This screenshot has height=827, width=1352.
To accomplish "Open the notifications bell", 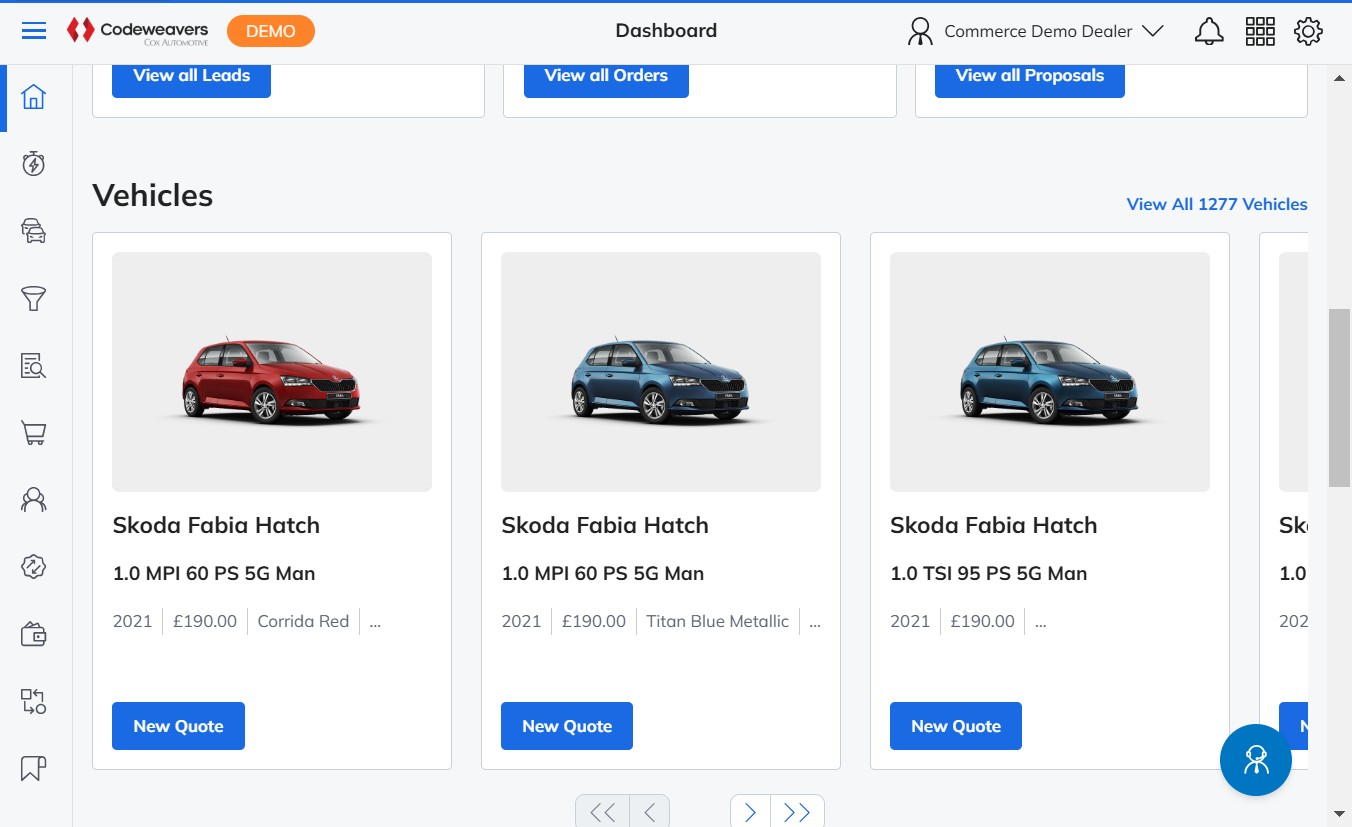I will coord(1209,31).
